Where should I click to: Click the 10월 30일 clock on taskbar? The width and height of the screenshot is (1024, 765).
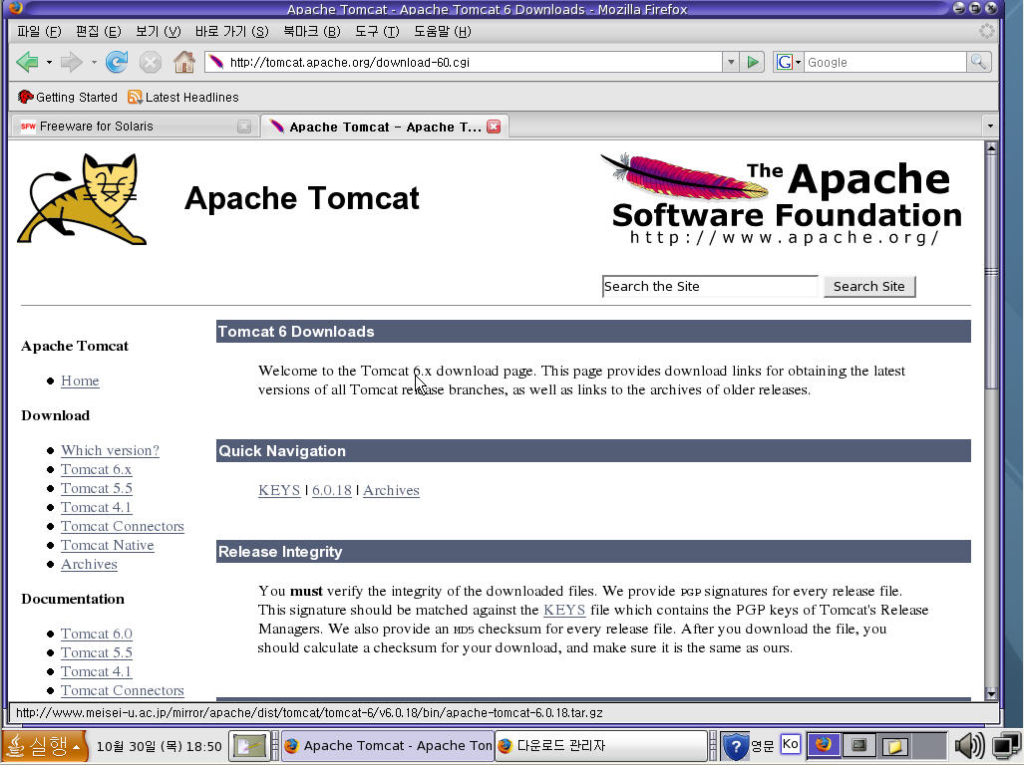159,746
